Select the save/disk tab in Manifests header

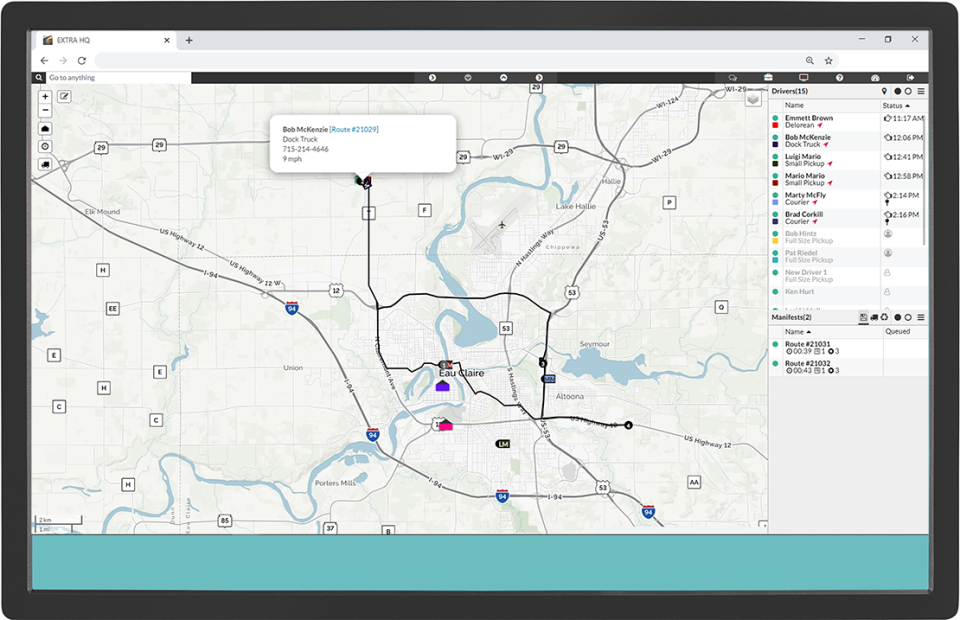[863, 318]
